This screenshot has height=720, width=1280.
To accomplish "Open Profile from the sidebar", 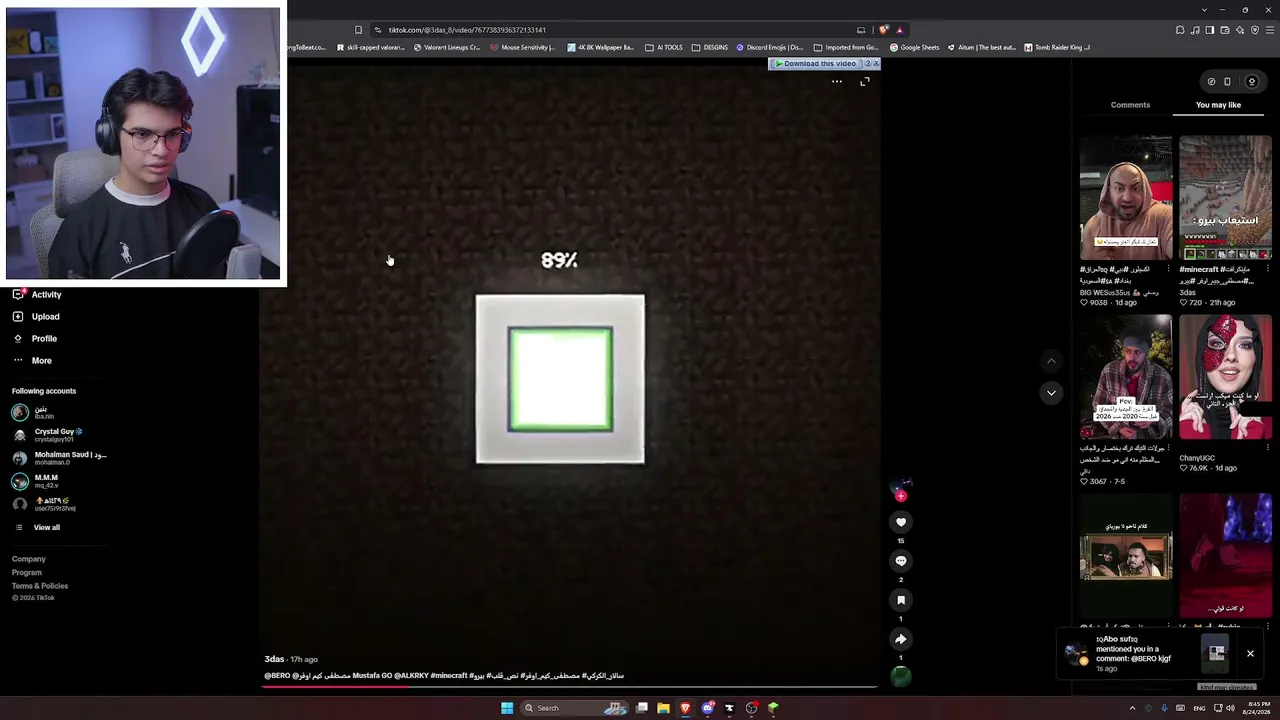I will coord(36,339).
